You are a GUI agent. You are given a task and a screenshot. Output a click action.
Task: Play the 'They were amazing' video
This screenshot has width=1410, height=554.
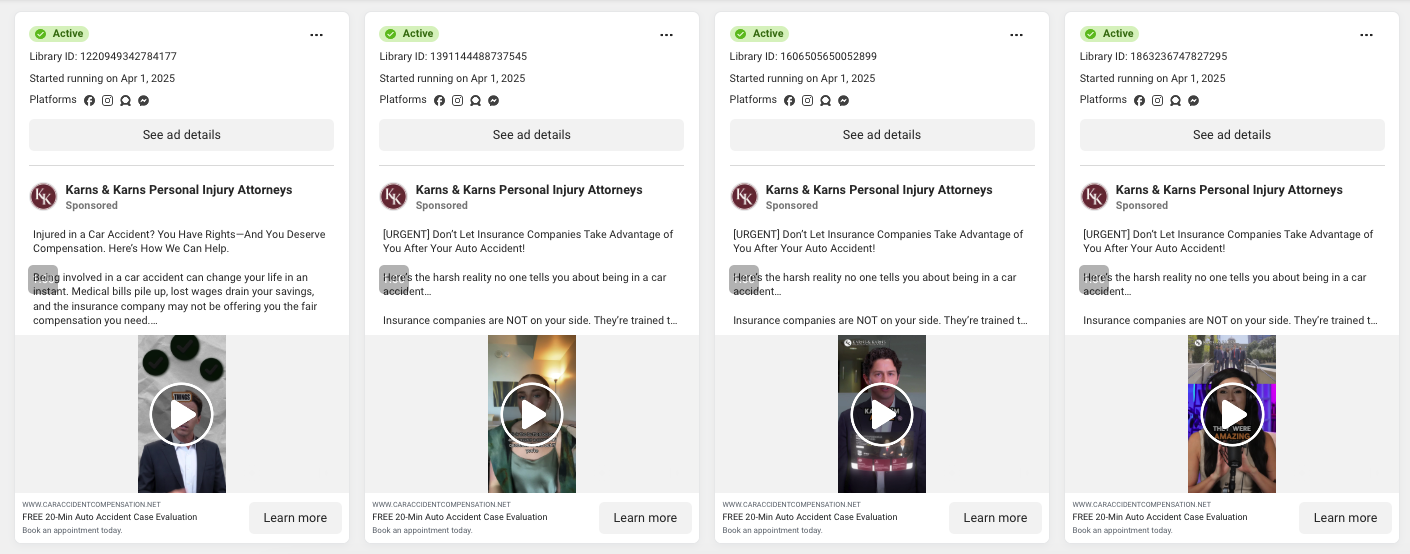point(1232,414)
